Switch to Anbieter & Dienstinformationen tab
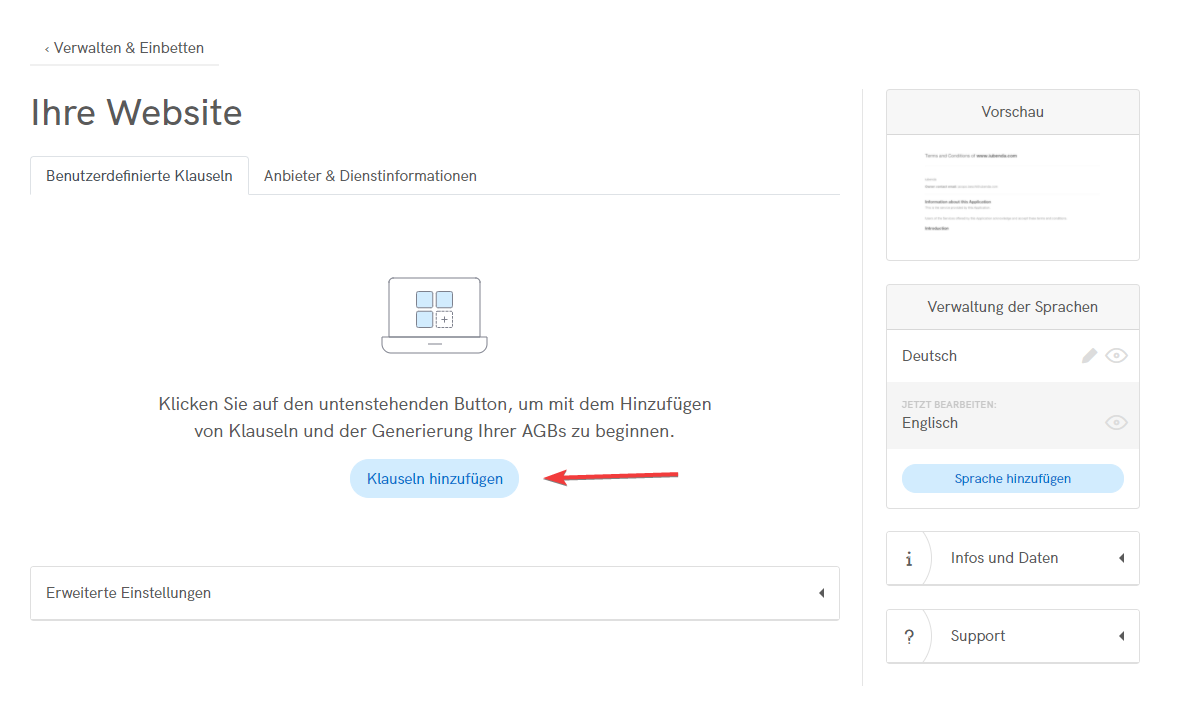This screenshot has width=1186, height=707. pos(370,176)
